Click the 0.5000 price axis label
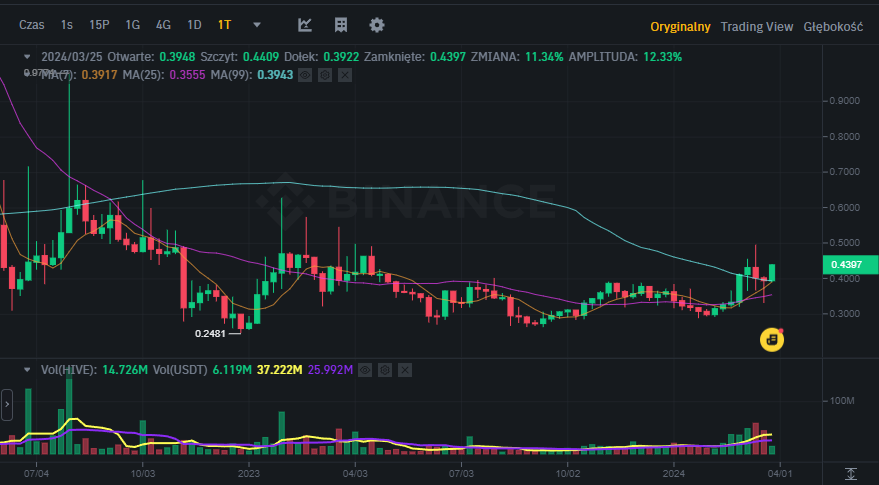Screen dimensions: 879x485 pyautogui.click(x=844, y=243)
